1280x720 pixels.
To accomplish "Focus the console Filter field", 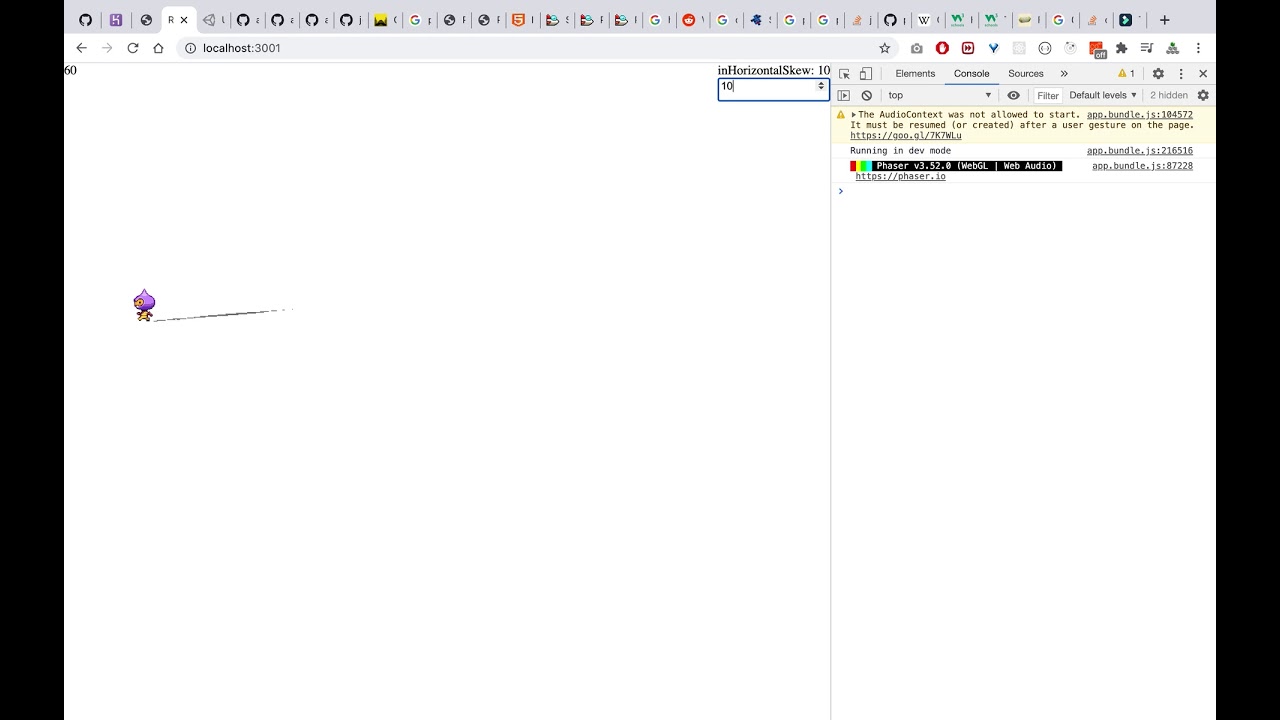I will (x=1047, y=96).
